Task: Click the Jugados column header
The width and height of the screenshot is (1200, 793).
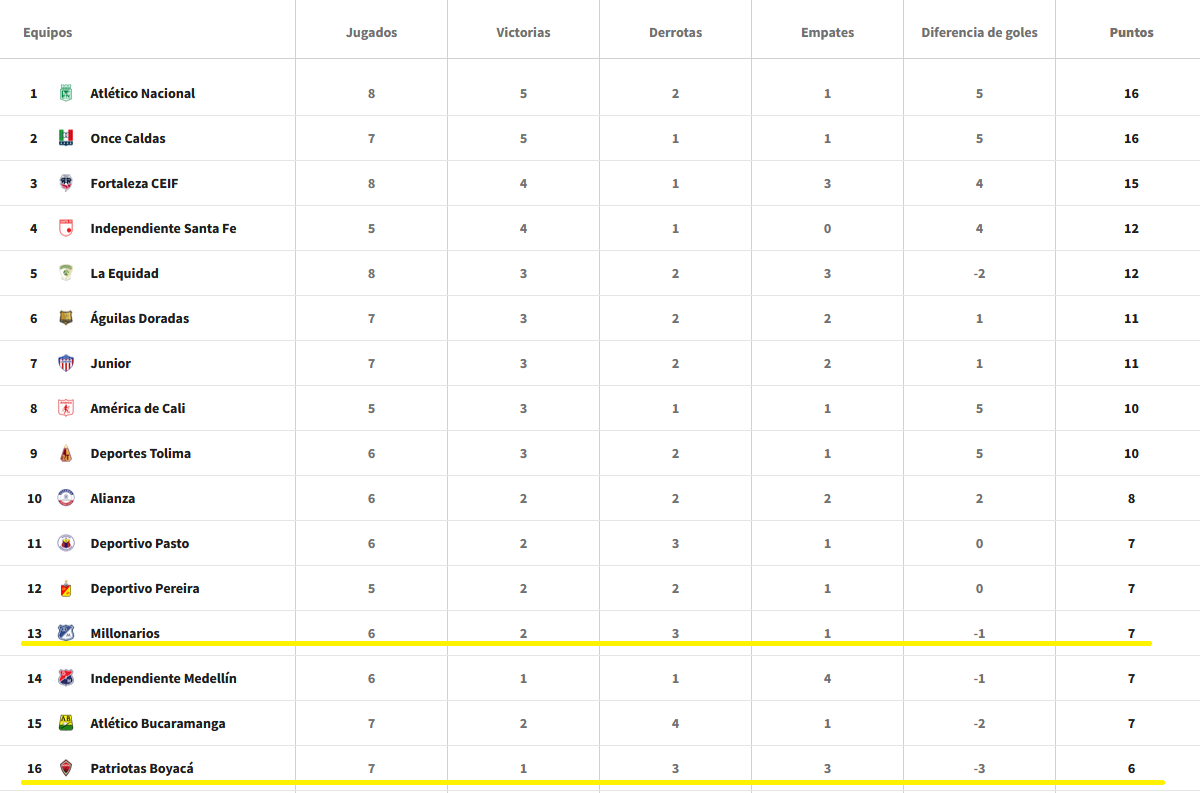Action: click(372, 33)
